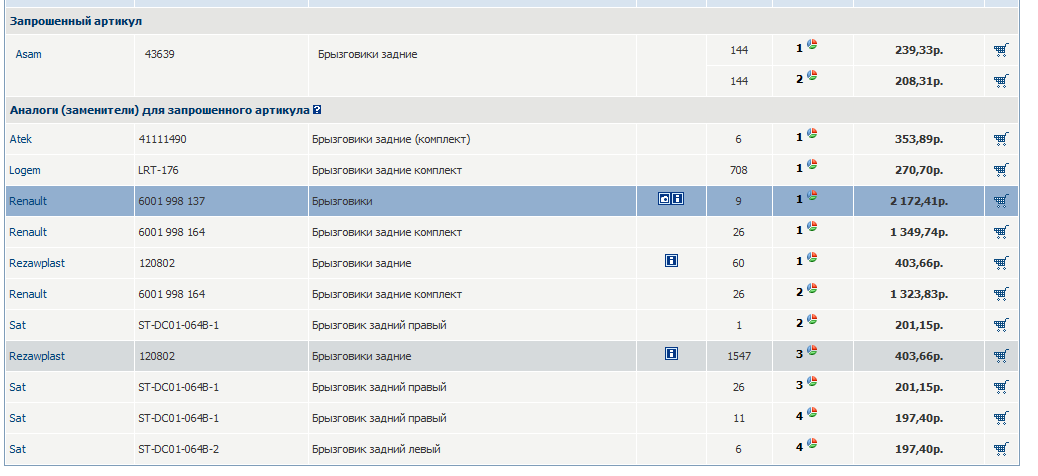This screenshot has width=1038, height=476.
Task: Add Logem LRT-176 to shopping cart
Action: click(1001, 170)
